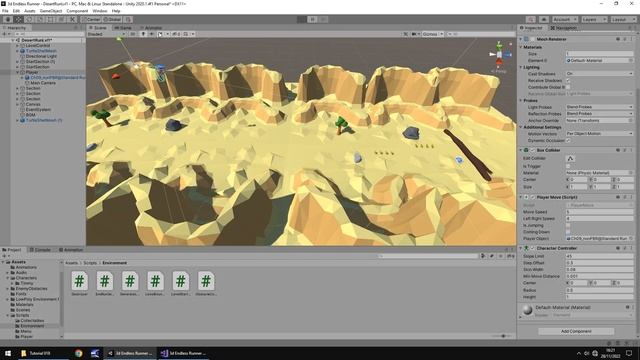Click the Step button

click(x=323, y=19)
